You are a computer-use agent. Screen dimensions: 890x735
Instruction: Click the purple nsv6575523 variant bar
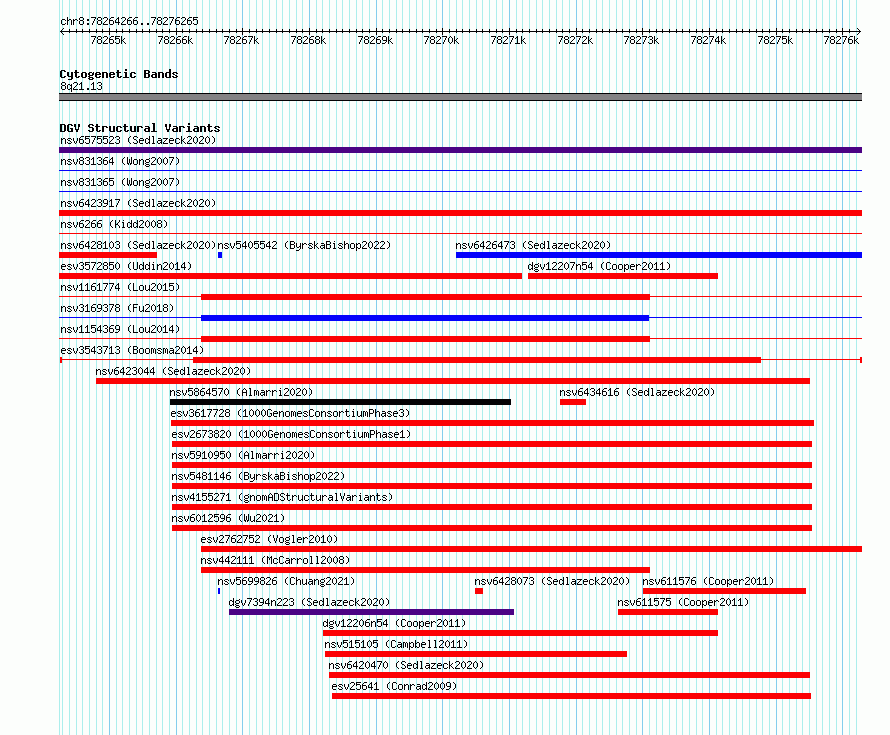point(460,150)
